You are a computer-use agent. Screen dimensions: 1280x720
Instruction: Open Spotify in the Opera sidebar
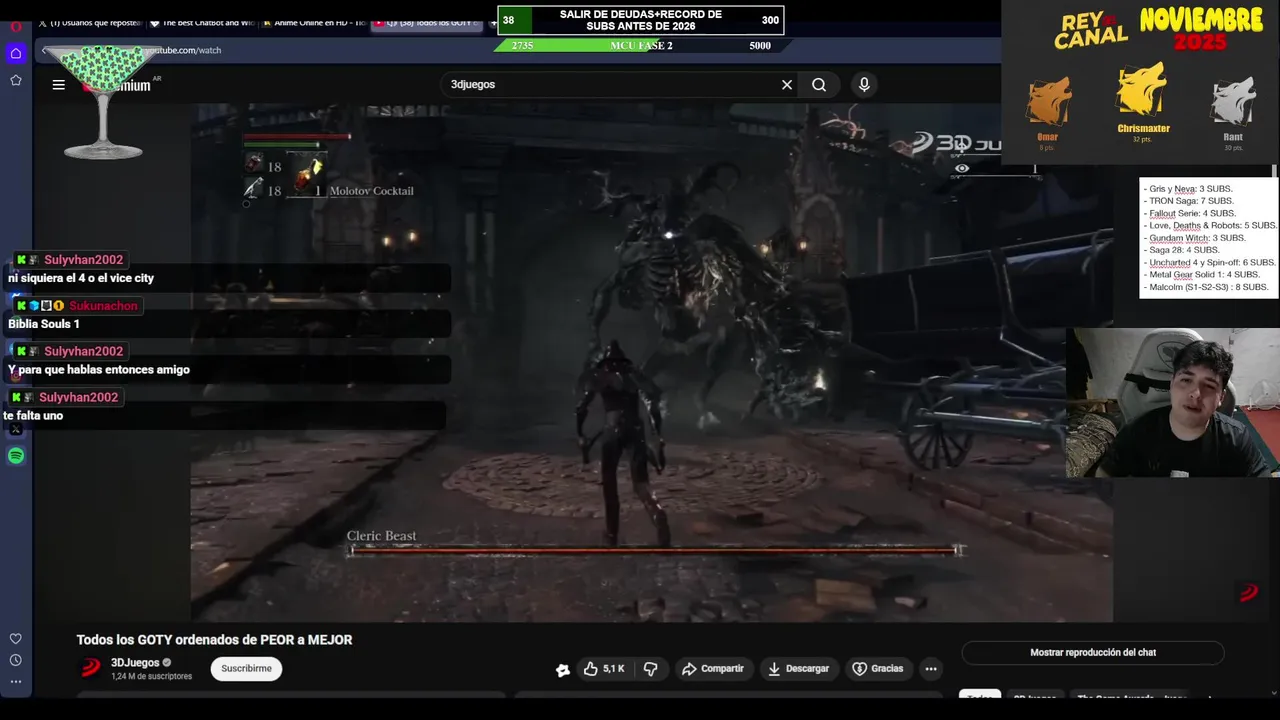tap(16, 456)
